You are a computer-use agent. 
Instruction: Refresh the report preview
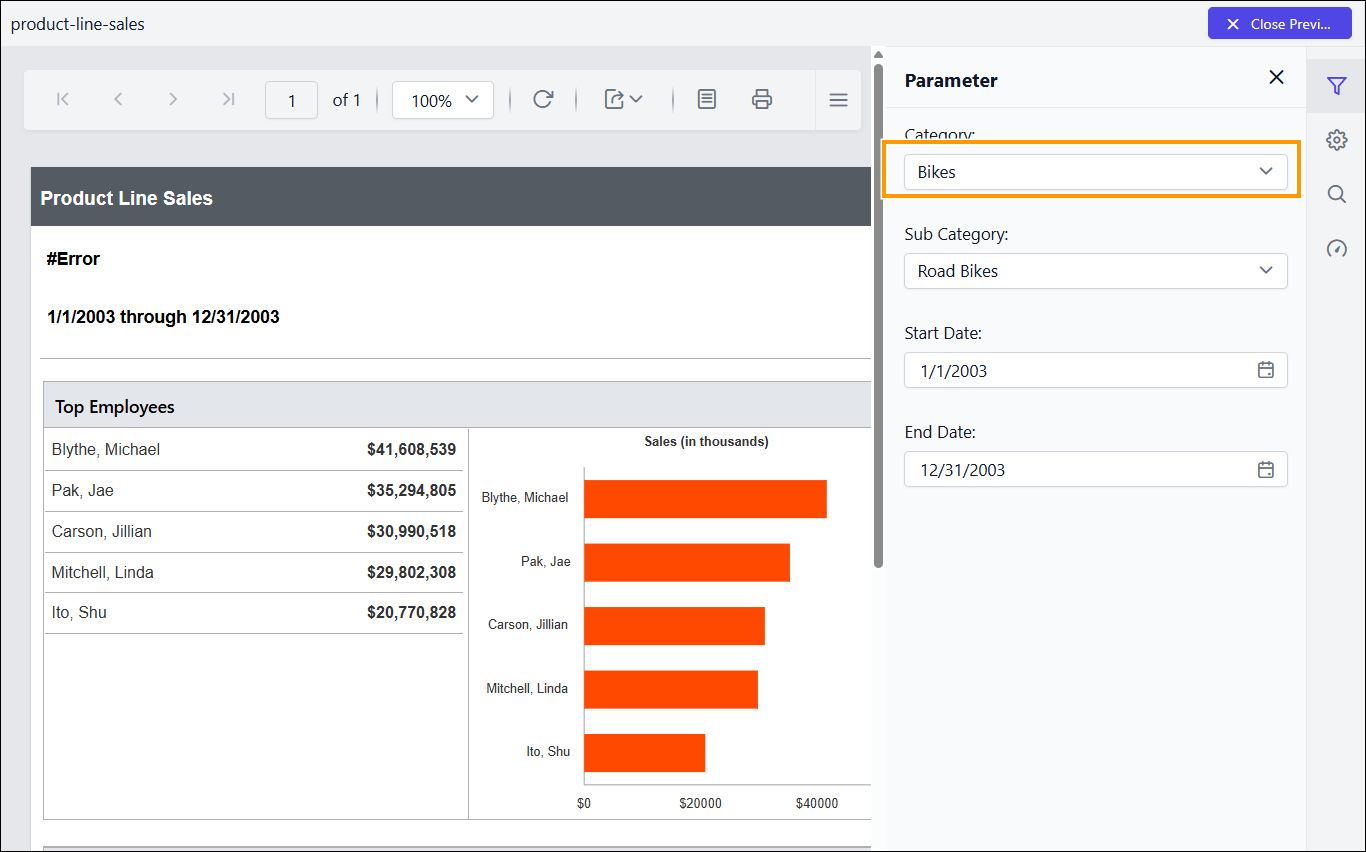(543, 99)
